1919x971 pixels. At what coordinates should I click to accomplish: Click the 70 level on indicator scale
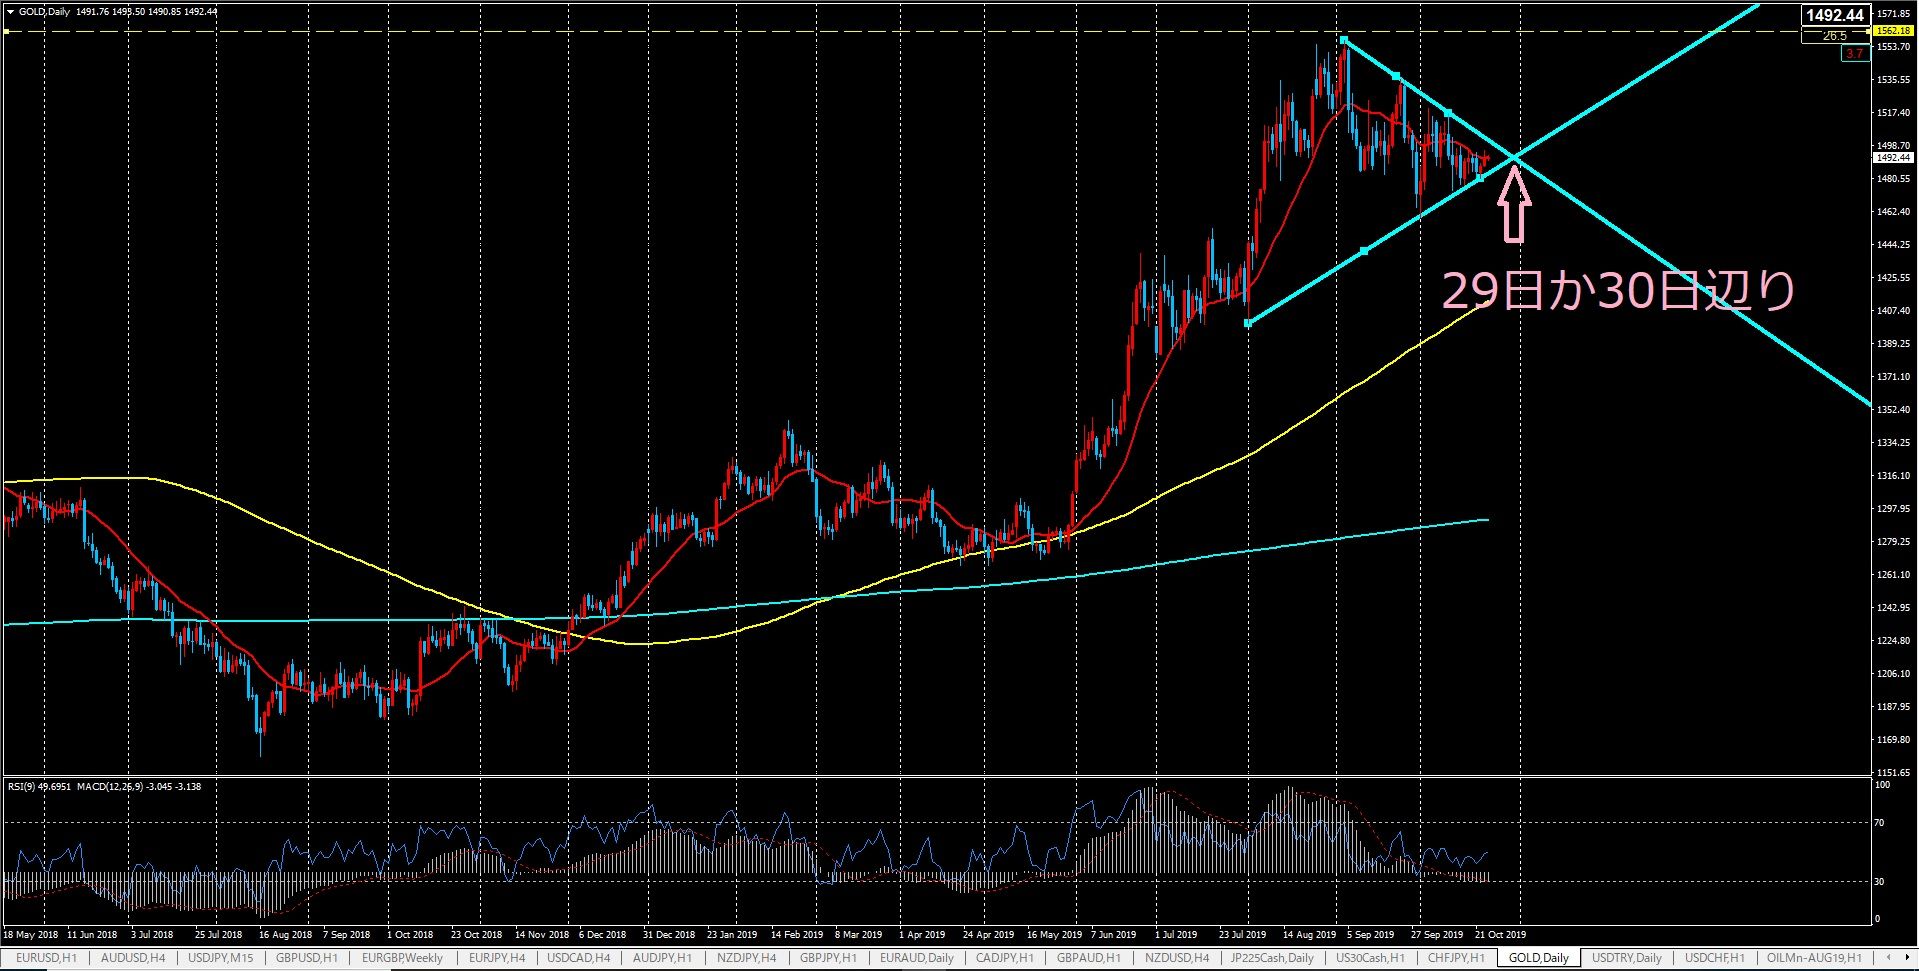(1879, 823)
